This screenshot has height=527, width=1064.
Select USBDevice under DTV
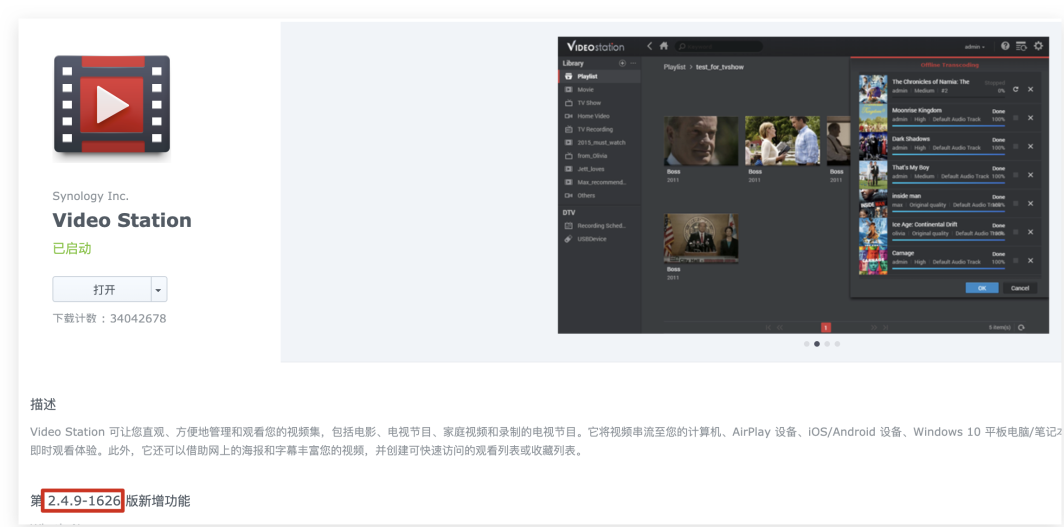599,239
